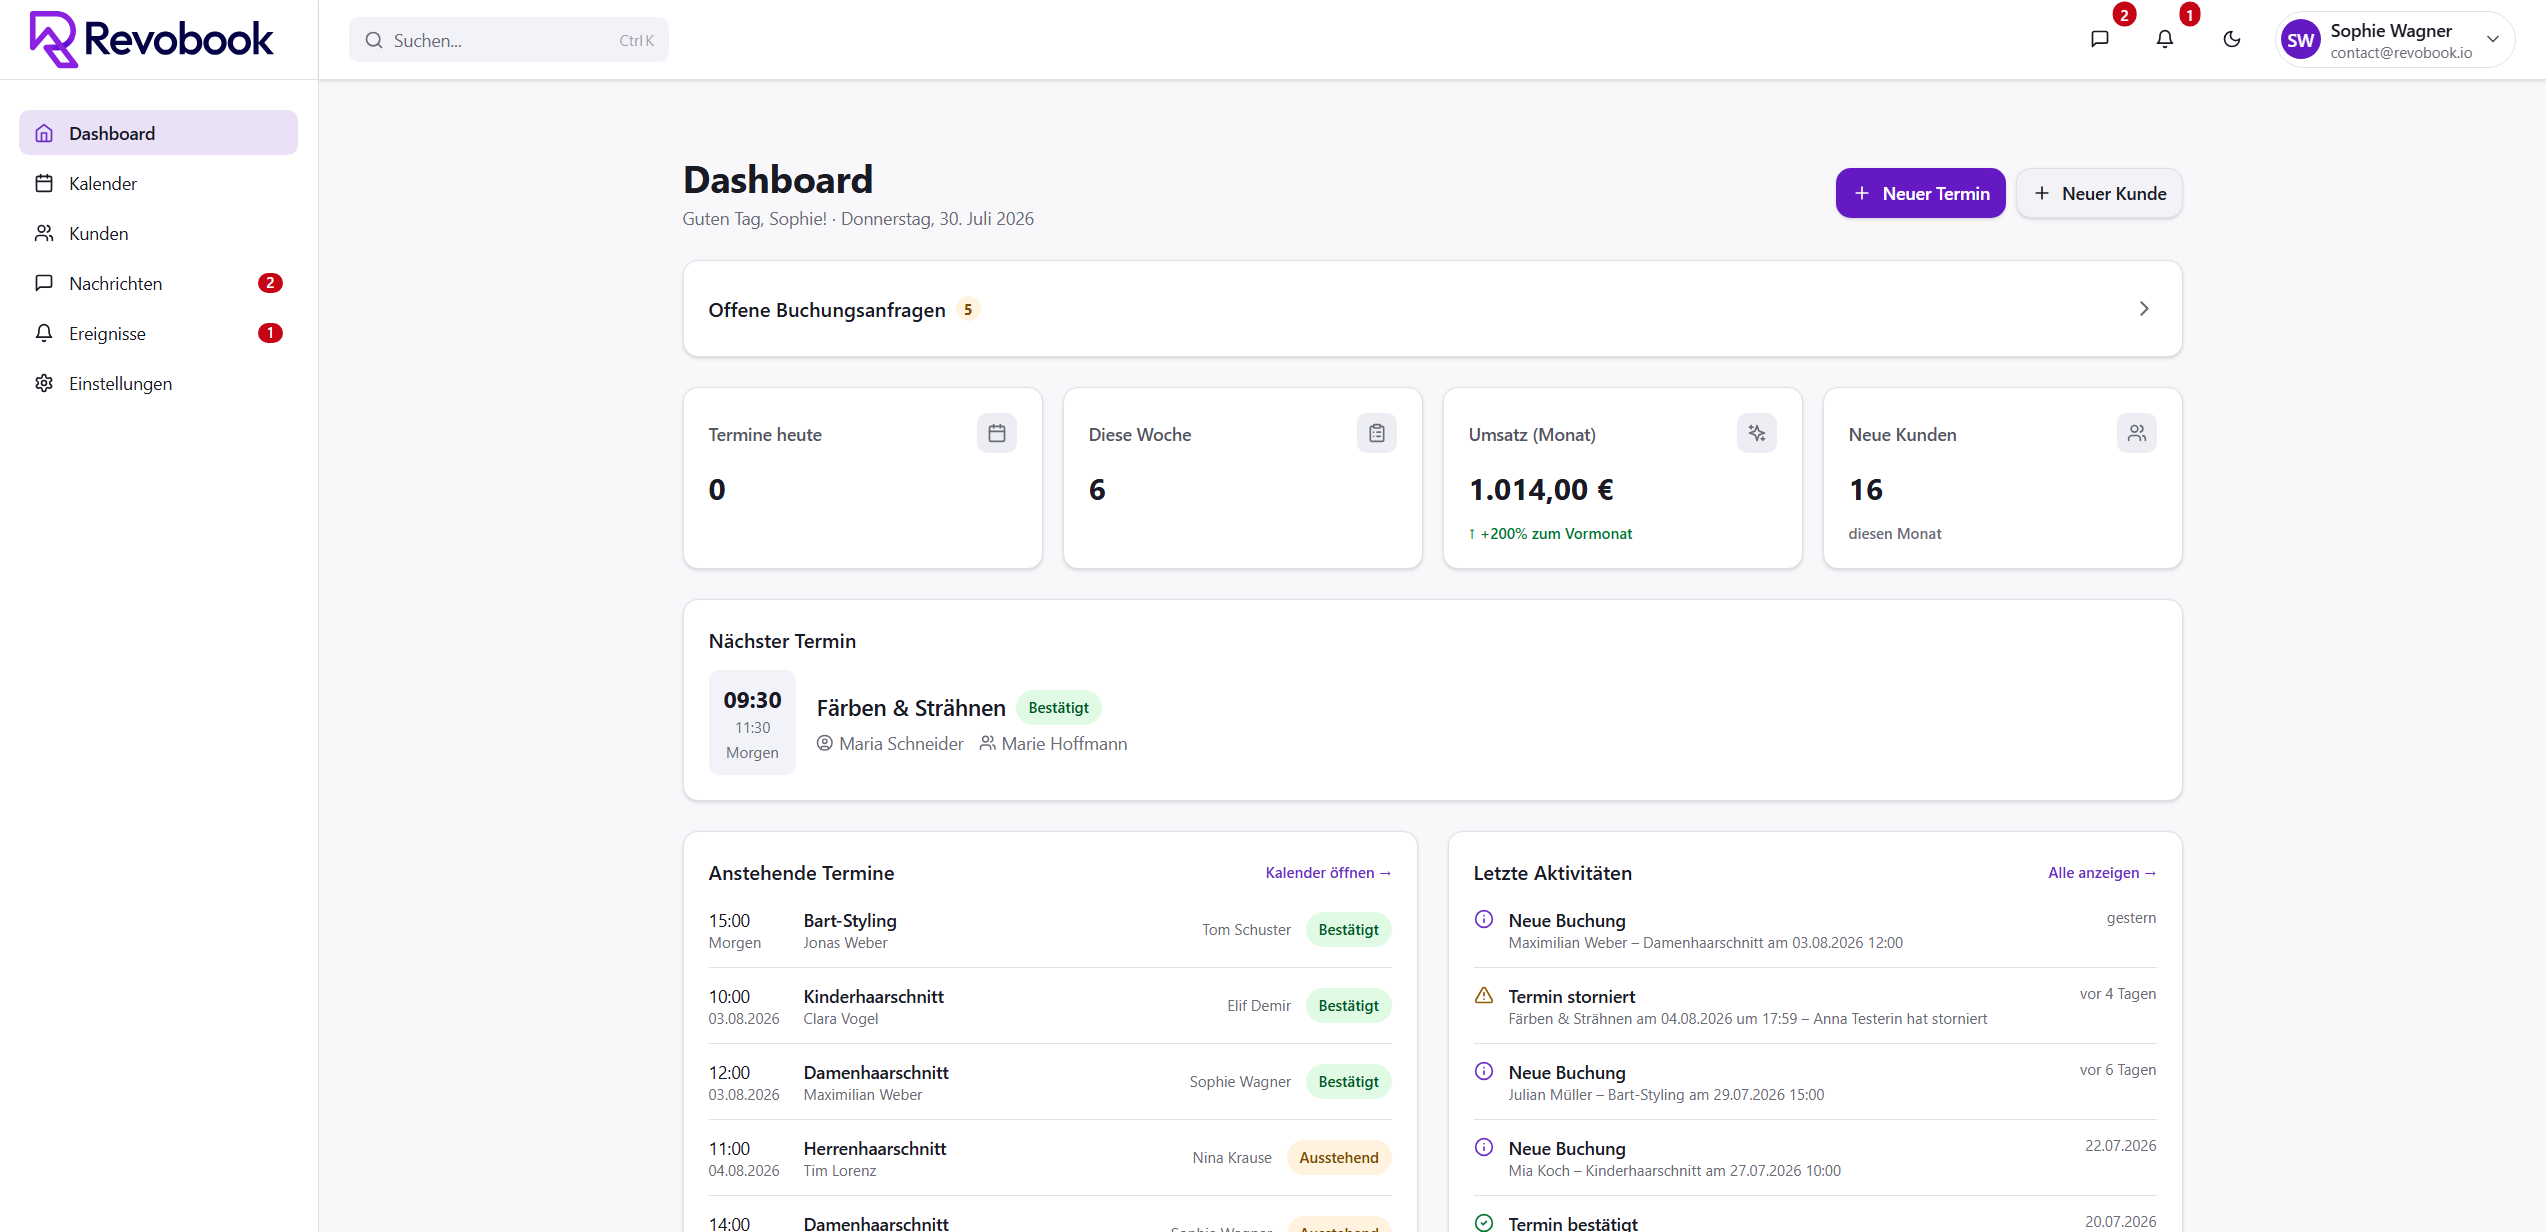The width and height of the screenshot is (2546, 1232).
Task: Click warning icon of Termin storniert
Action: coord(1484,995)
